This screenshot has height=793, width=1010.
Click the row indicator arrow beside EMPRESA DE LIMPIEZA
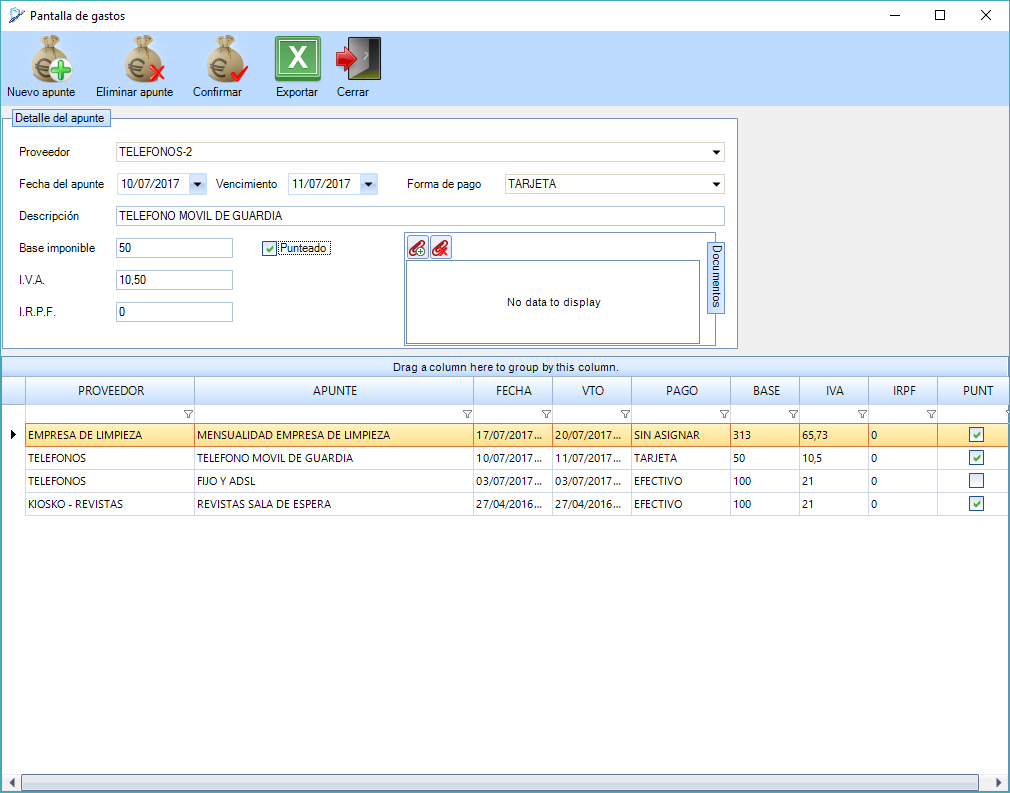(13, 435)
